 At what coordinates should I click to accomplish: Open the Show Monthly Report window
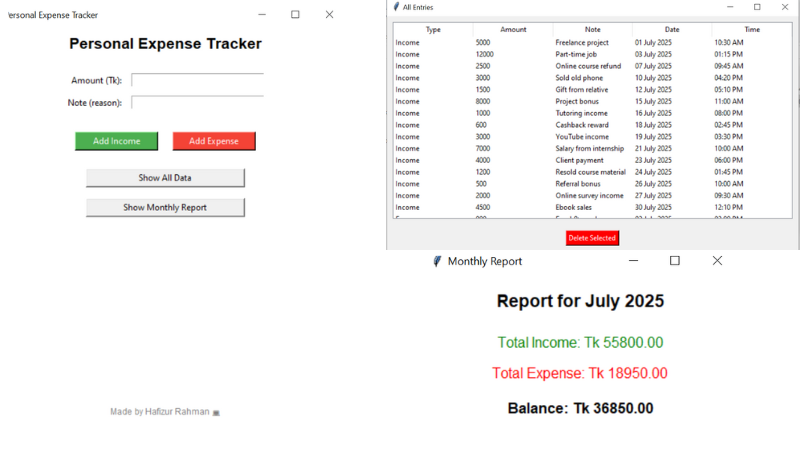tap(165, 208)
